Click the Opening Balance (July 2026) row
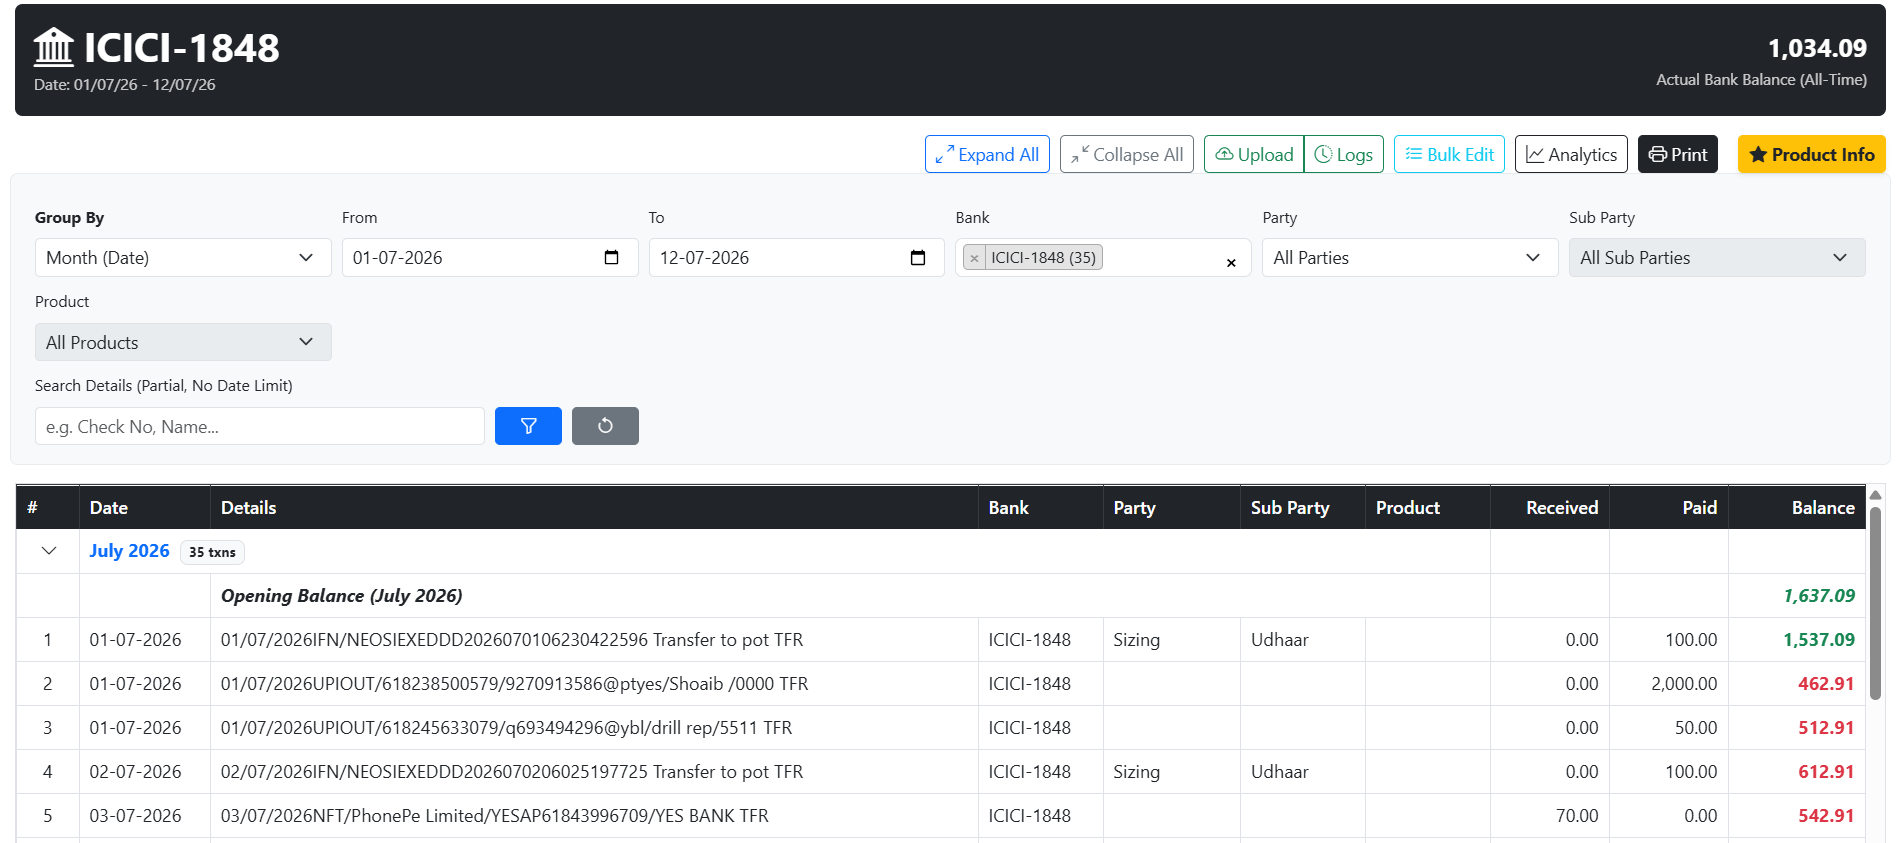This screenshot has height=843, width=1897. pos(941,596)
